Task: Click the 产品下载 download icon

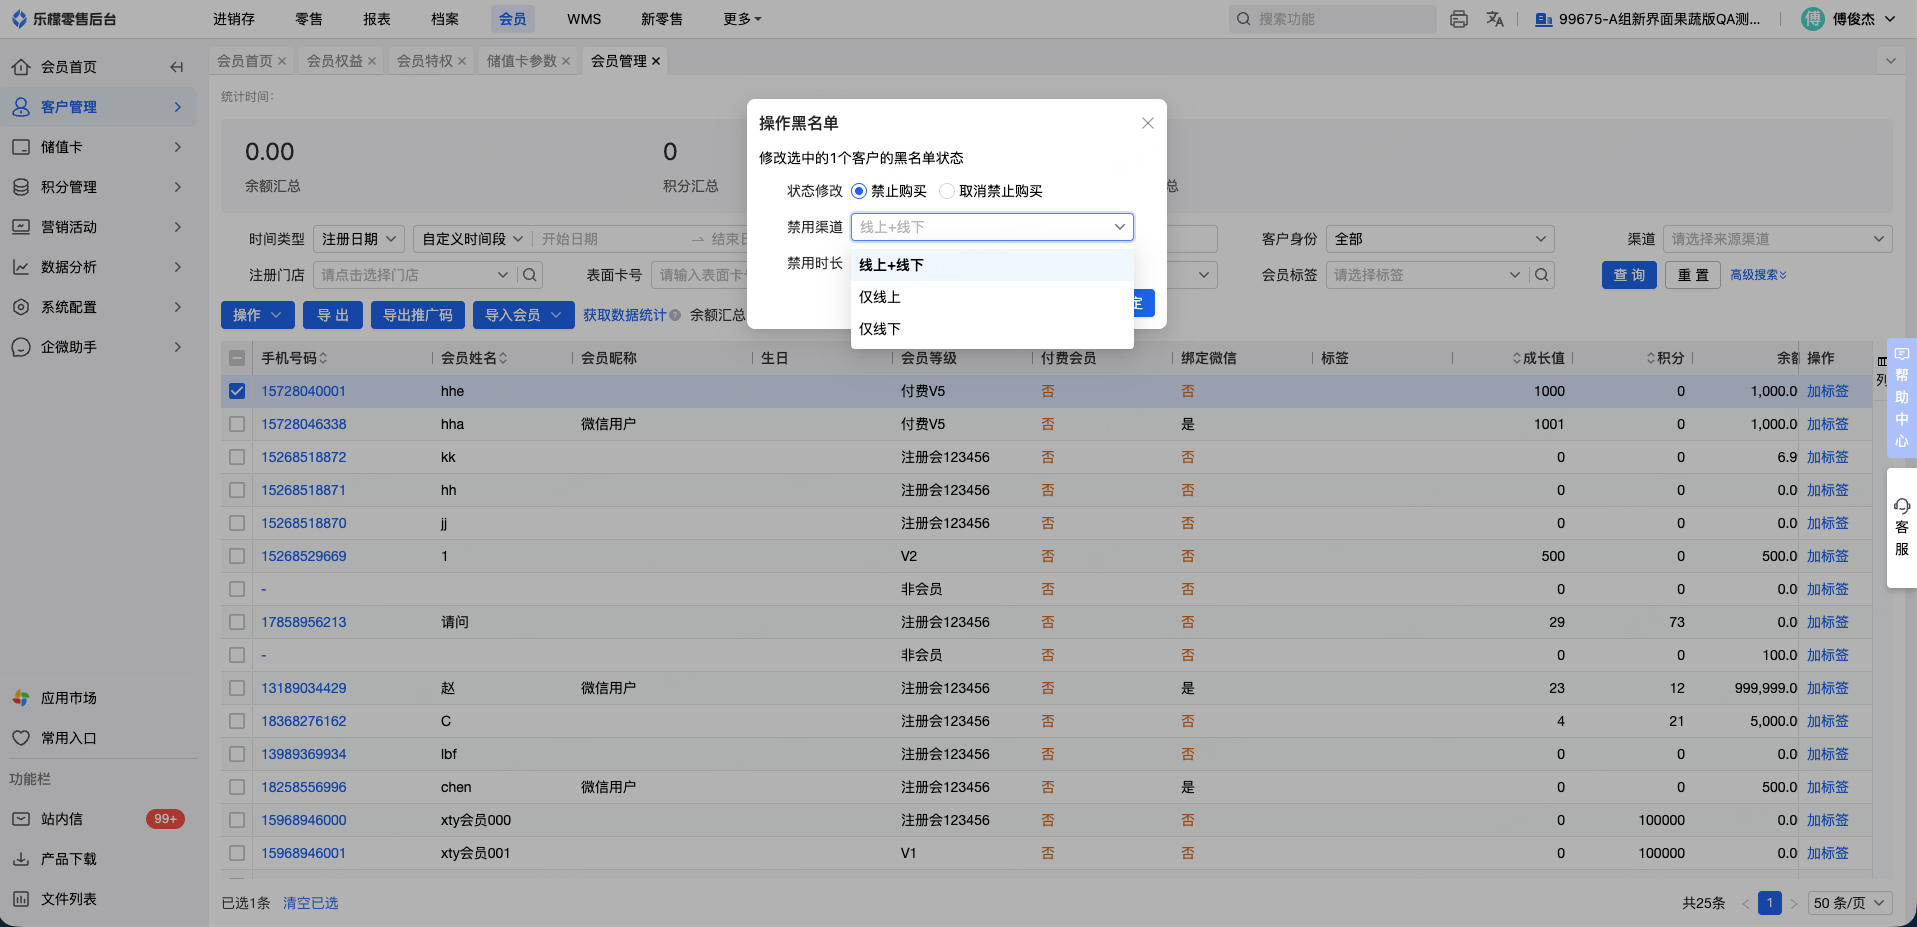Action: pos(21,859)
